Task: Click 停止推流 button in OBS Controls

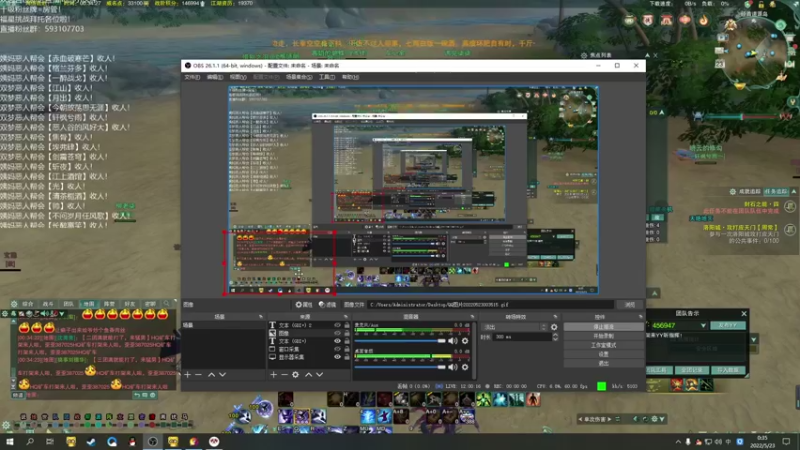Action: pos(604,327)
